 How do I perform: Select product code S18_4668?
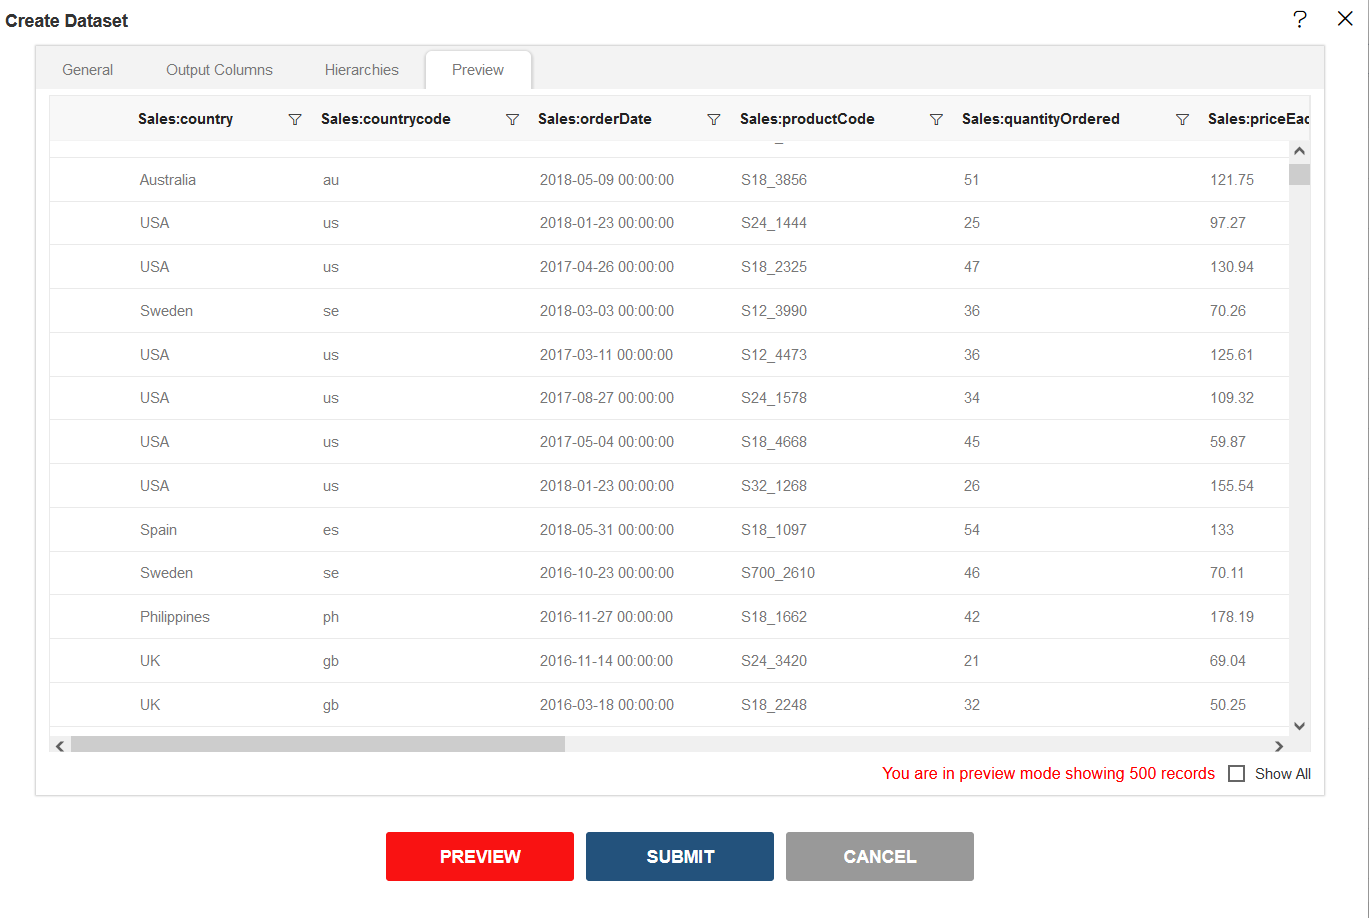tap(774, 442)
